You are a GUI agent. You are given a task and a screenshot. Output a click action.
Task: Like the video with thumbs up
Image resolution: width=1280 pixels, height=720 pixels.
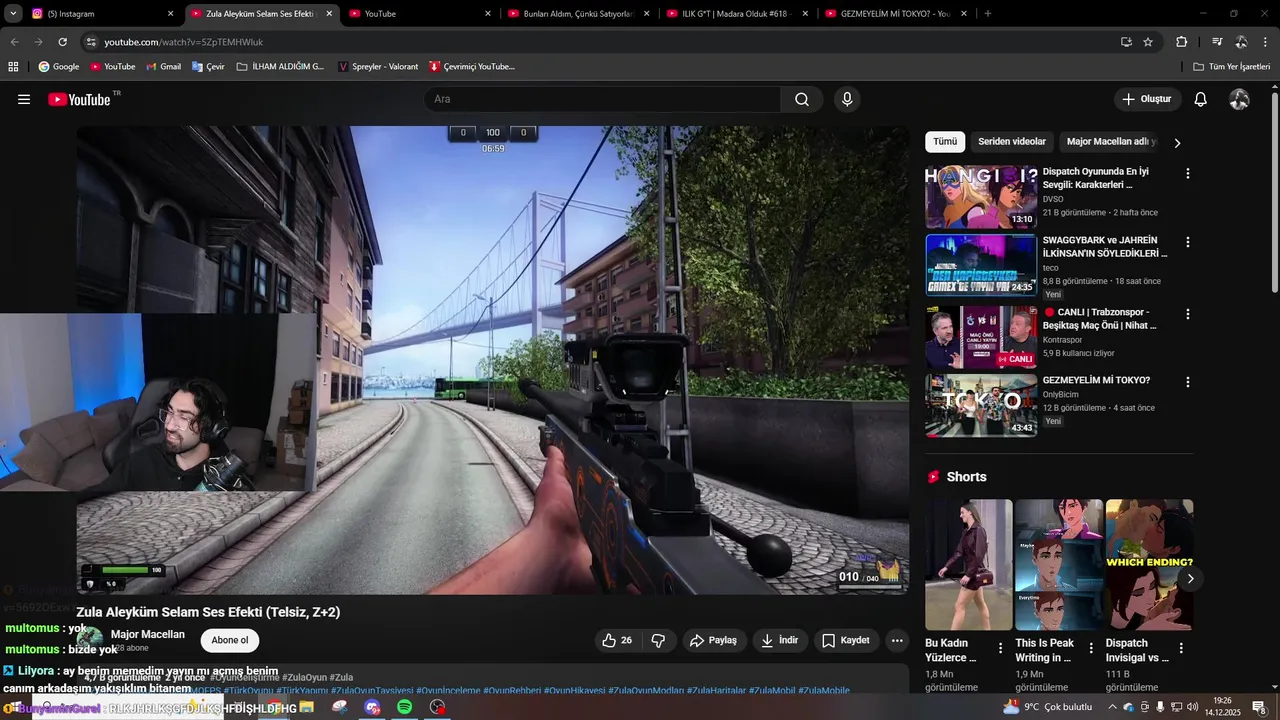(x=617, y=640)
